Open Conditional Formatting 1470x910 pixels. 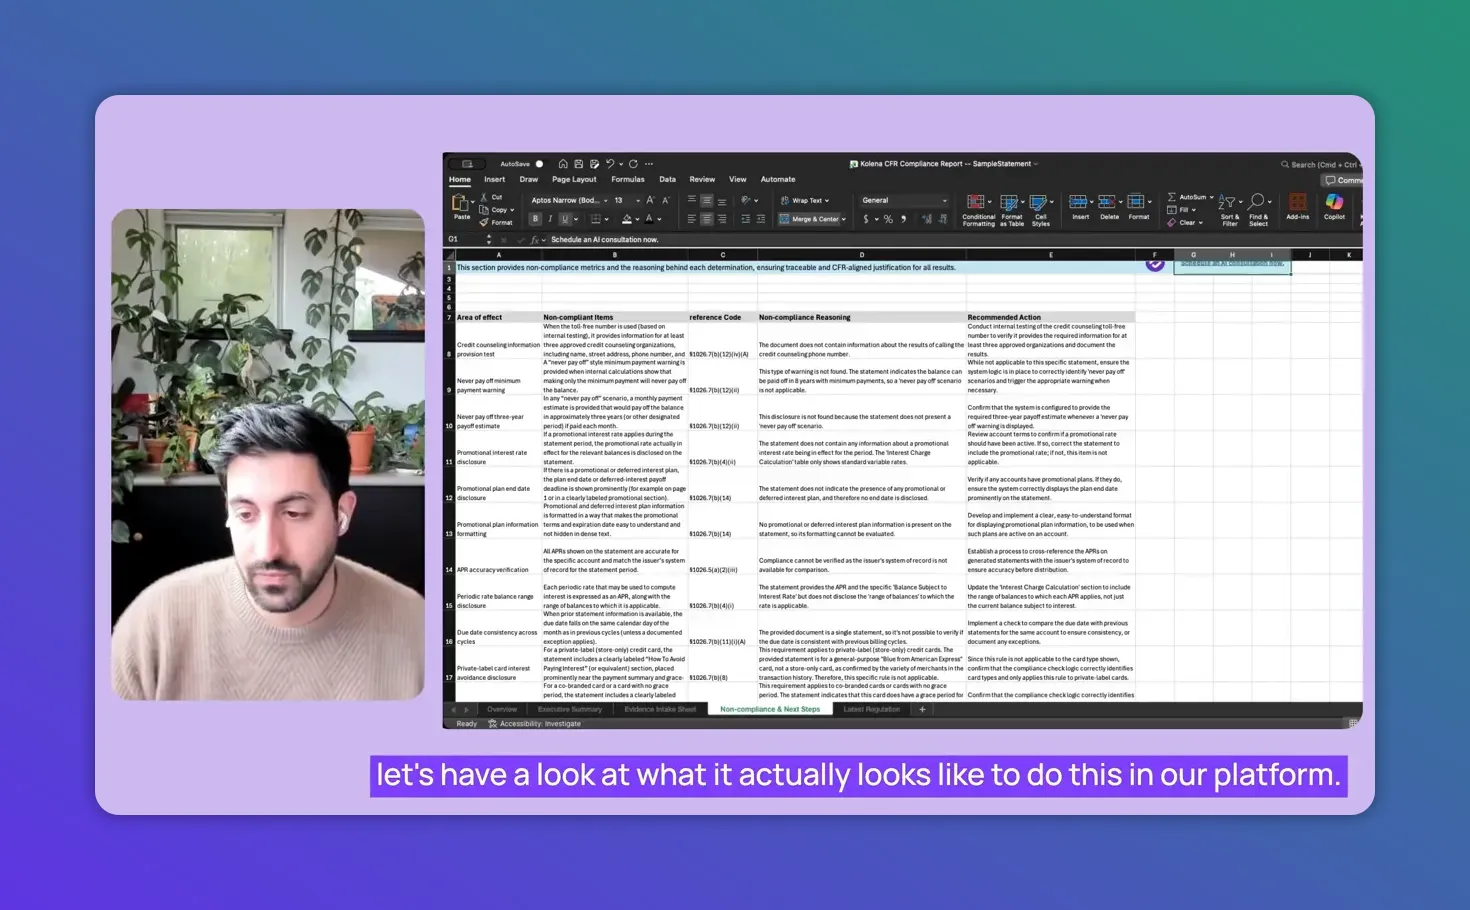(x=978, y=210)
